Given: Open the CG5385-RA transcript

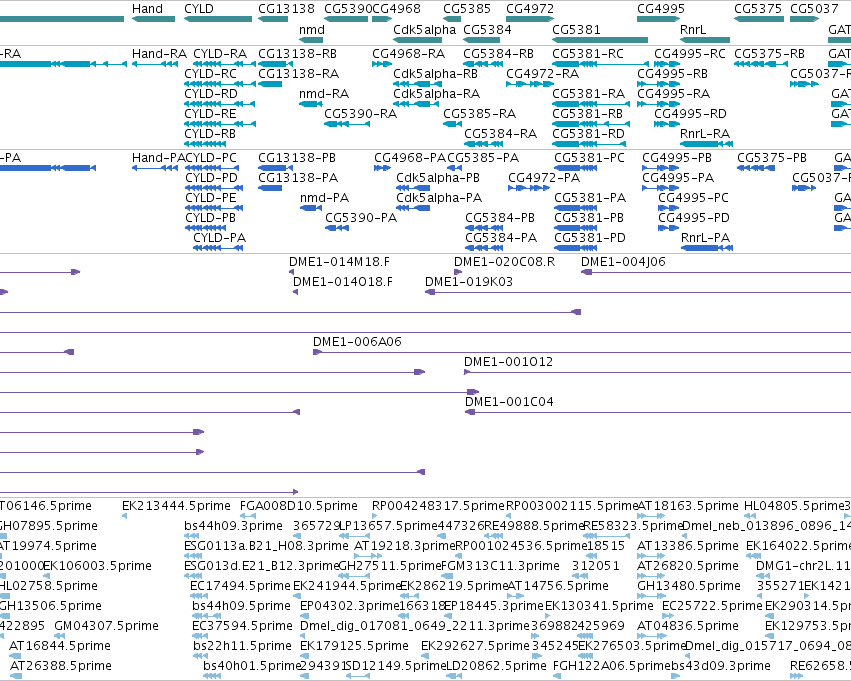Looking at the screenshot, I should pyautogui.click(x=453, y=124).
